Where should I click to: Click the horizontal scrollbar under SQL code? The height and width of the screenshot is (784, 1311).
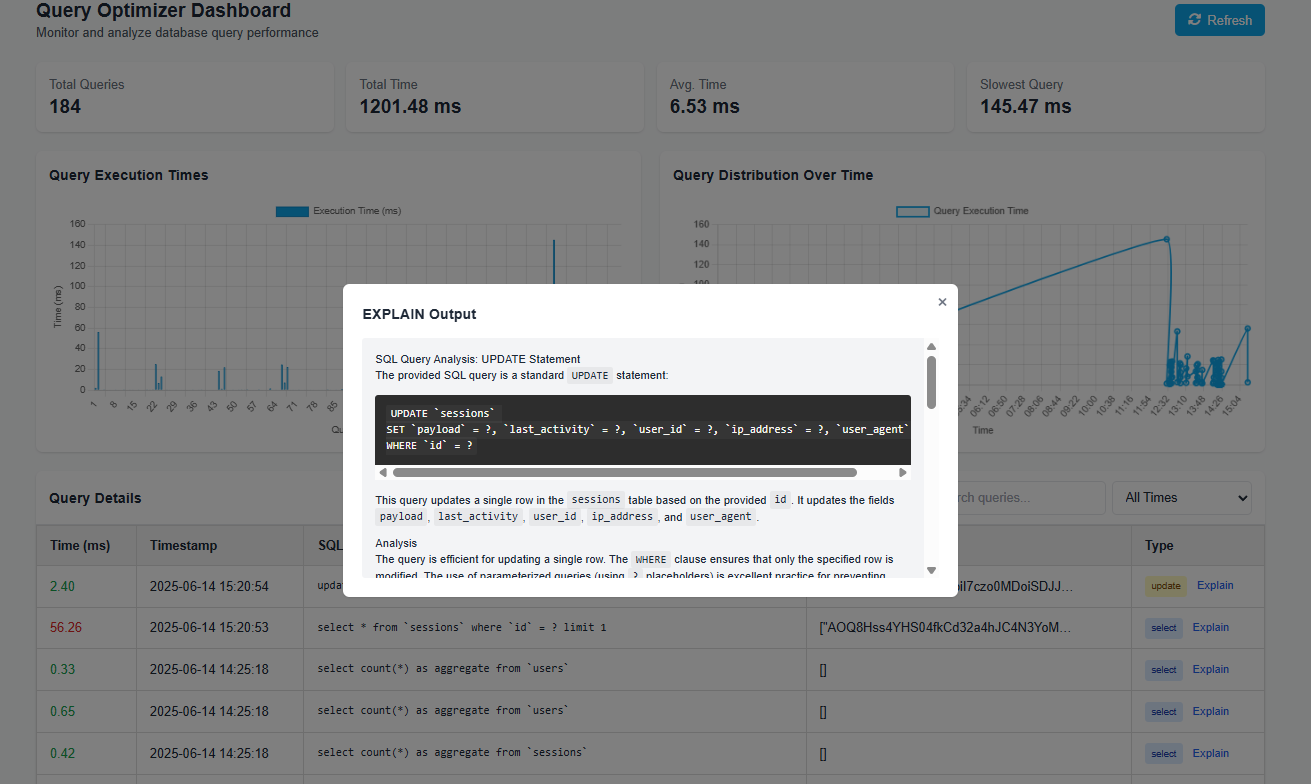coord(624,472)
